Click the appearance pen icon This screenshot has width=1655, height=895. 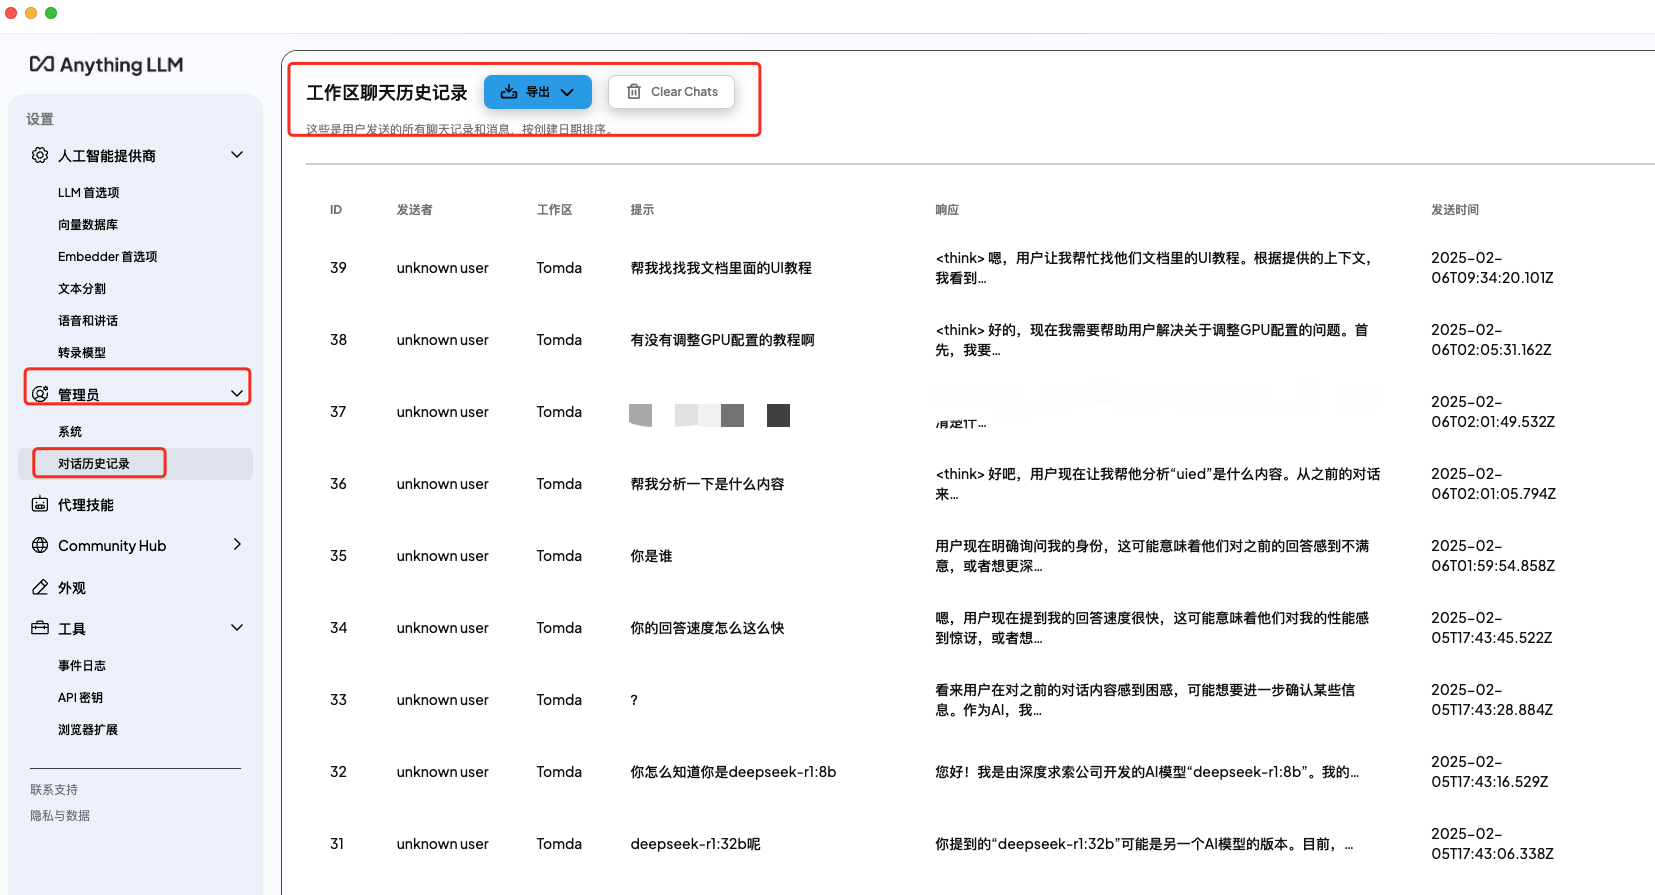[40, 587]
